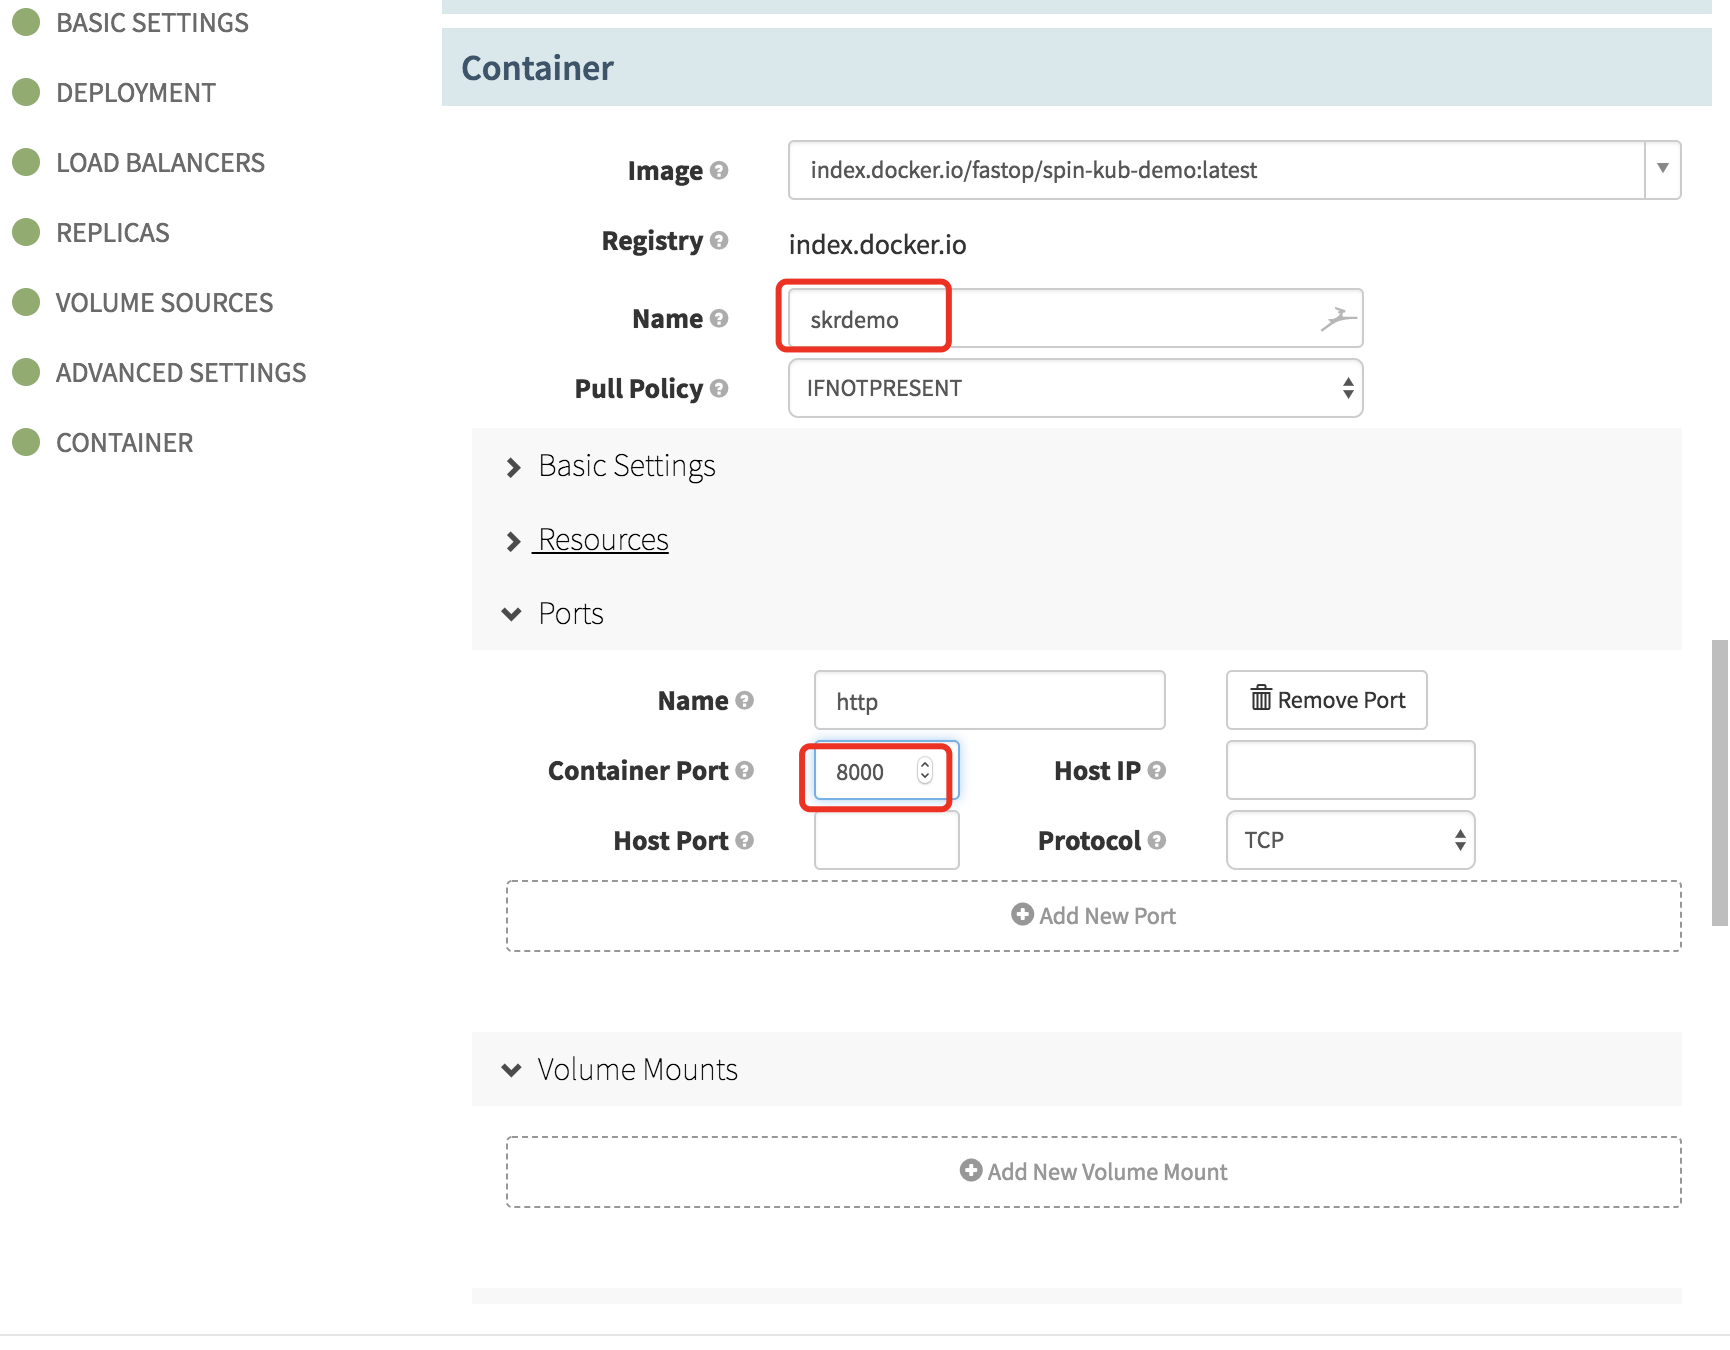This screenshot has height=1350, width=1730.
Task: Click the Remove Port button
Action: [x=1326, y=700]
